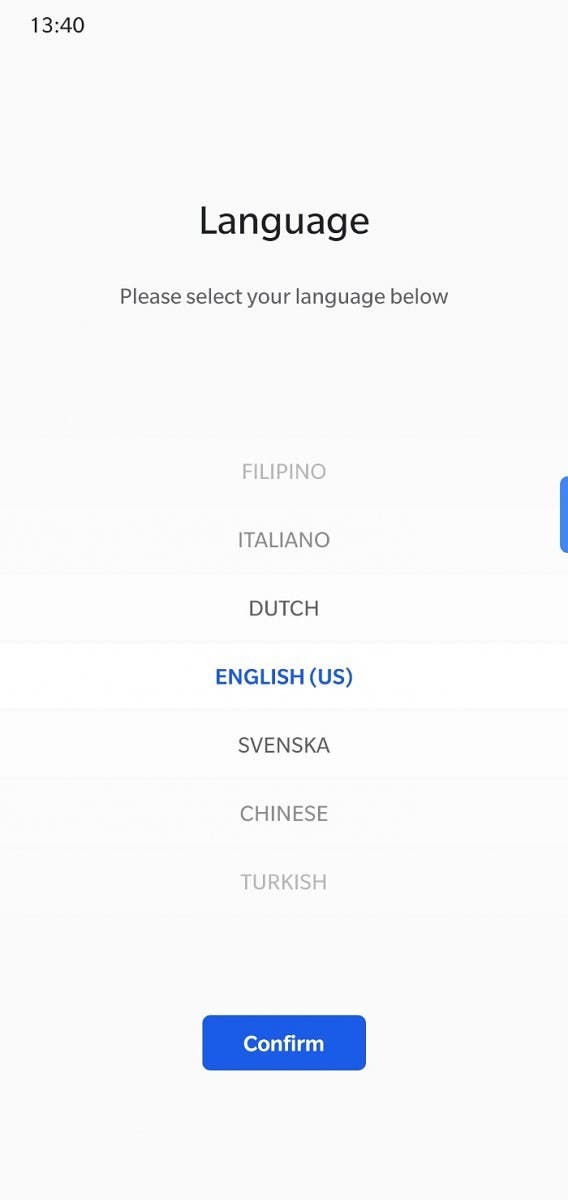
Task: Choose ITALIANO in the language picker
Action: click(x=284, y=540)
